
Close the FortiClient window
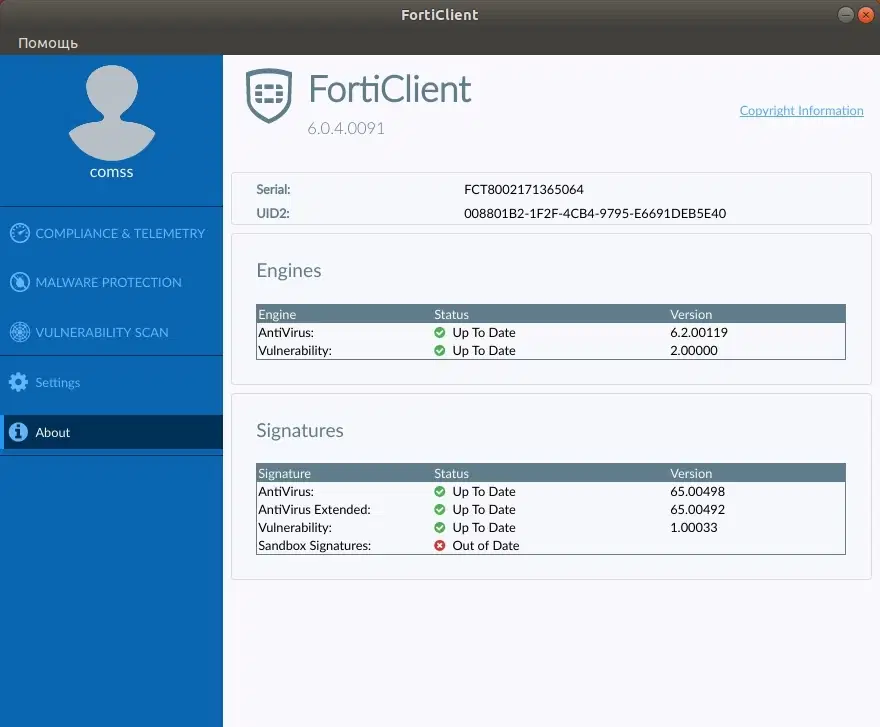[x=865, y=15]
